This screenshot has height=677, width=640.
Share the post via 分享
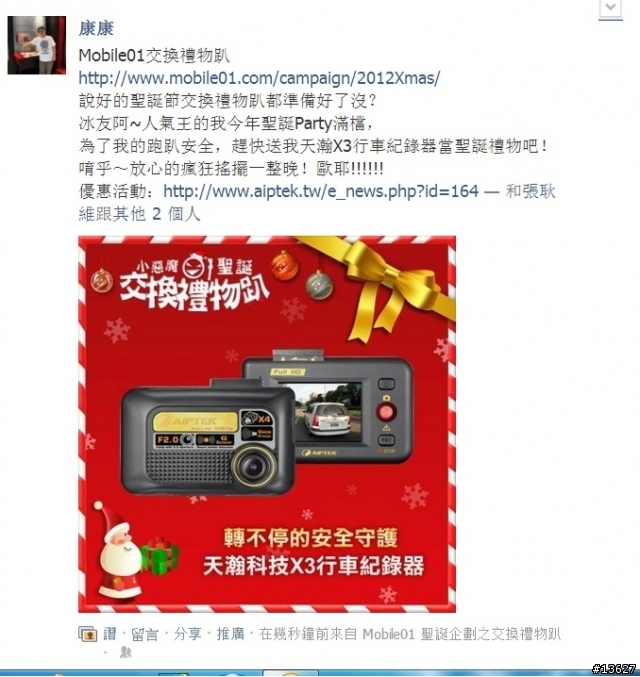click(x=187, y=634)
